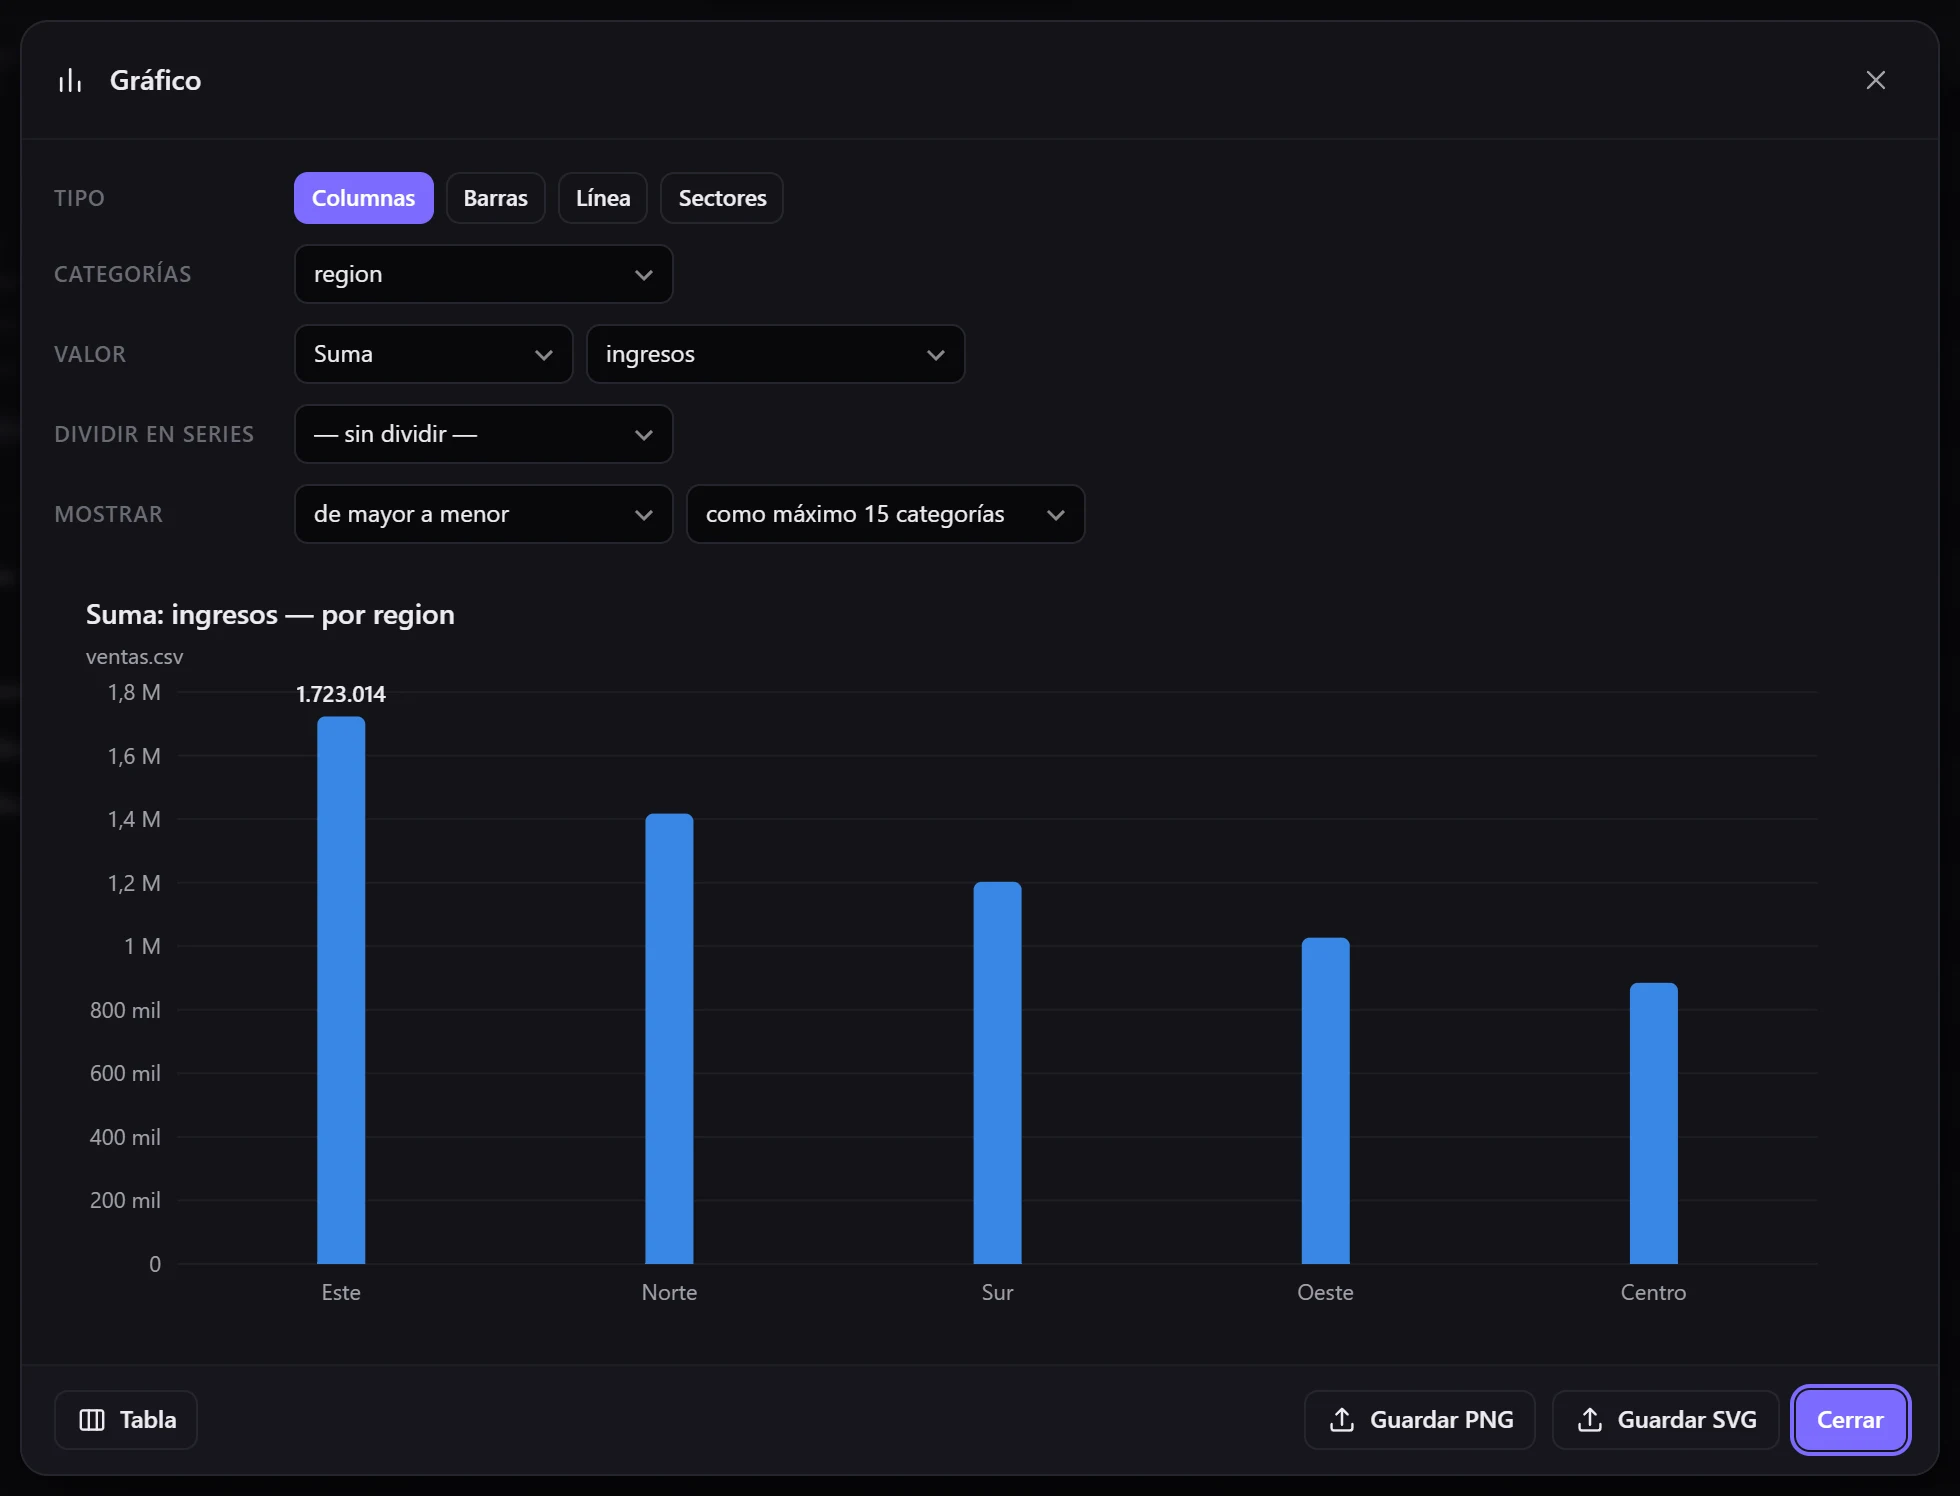The height and width of the screenshot is (1496, 1960).
Task: Click the chart title 'Suma: ingresos — por region'
Action: [x=270, y=614]
